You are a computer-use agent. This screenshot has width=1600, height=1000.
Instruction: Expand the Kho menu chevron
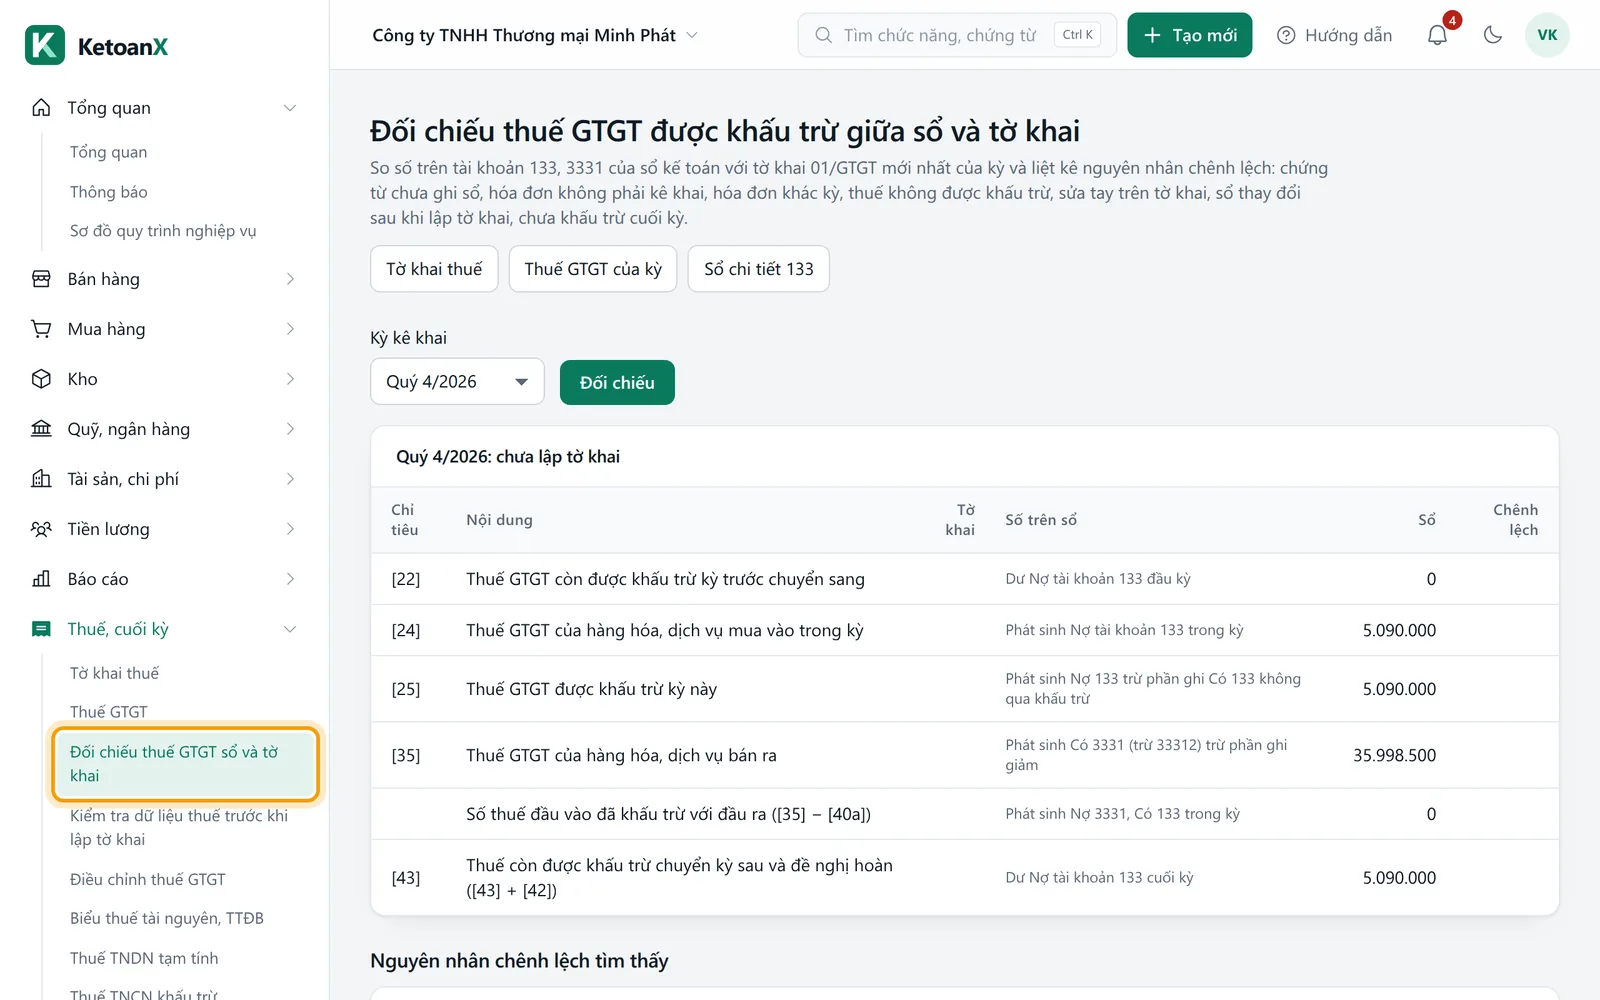tap(290, 379)
